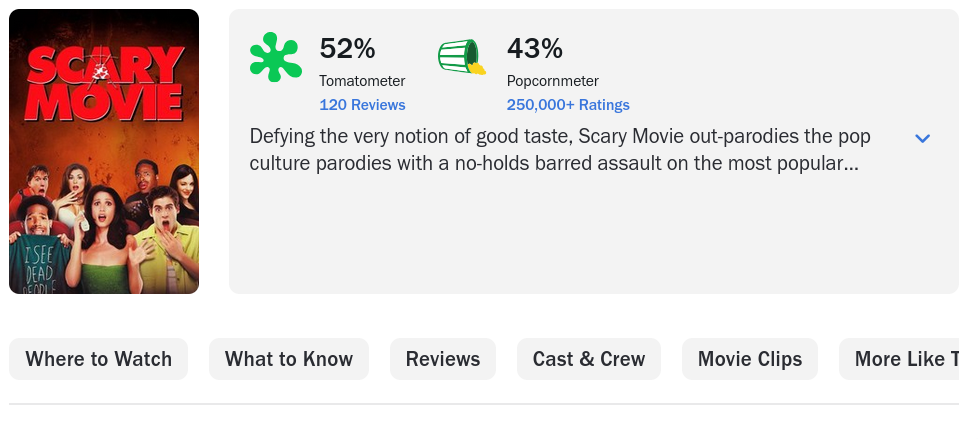Click the green rotten splat Tomatometer icon
This screenshot has width=978, height=439.
(x=276, y=57)
